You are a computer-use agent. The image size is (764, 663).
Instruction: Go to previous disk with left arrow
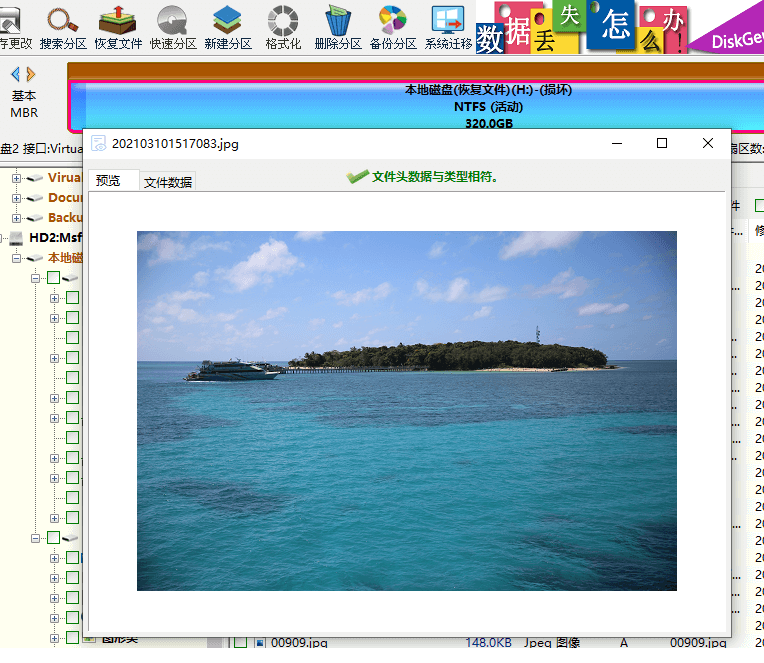pos(15,74)
